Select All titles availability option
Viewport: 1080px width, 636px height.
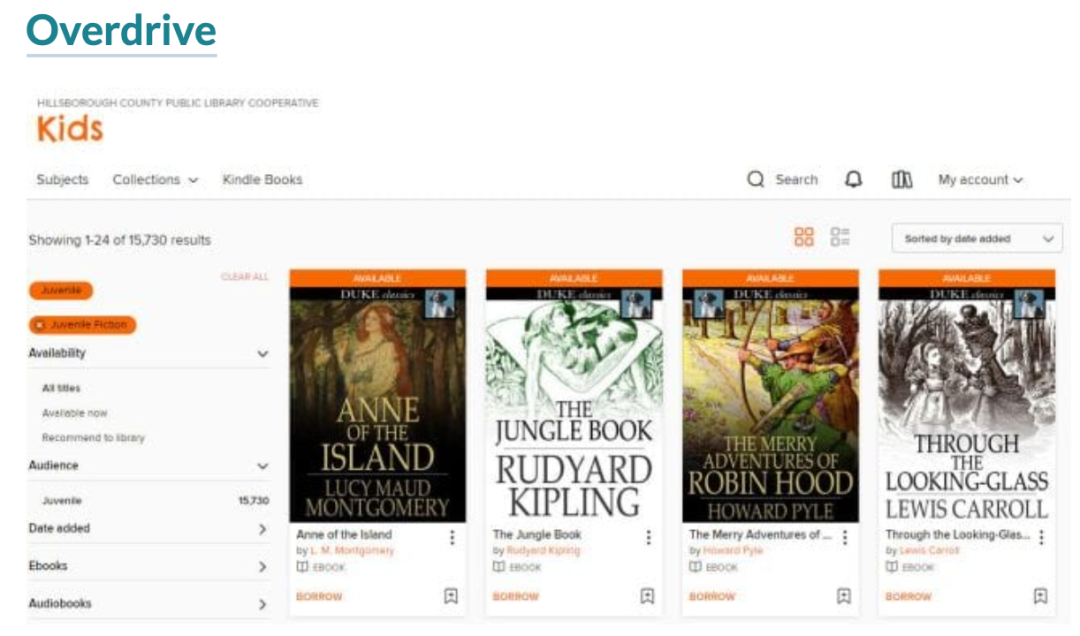click(x=61, y=388)
